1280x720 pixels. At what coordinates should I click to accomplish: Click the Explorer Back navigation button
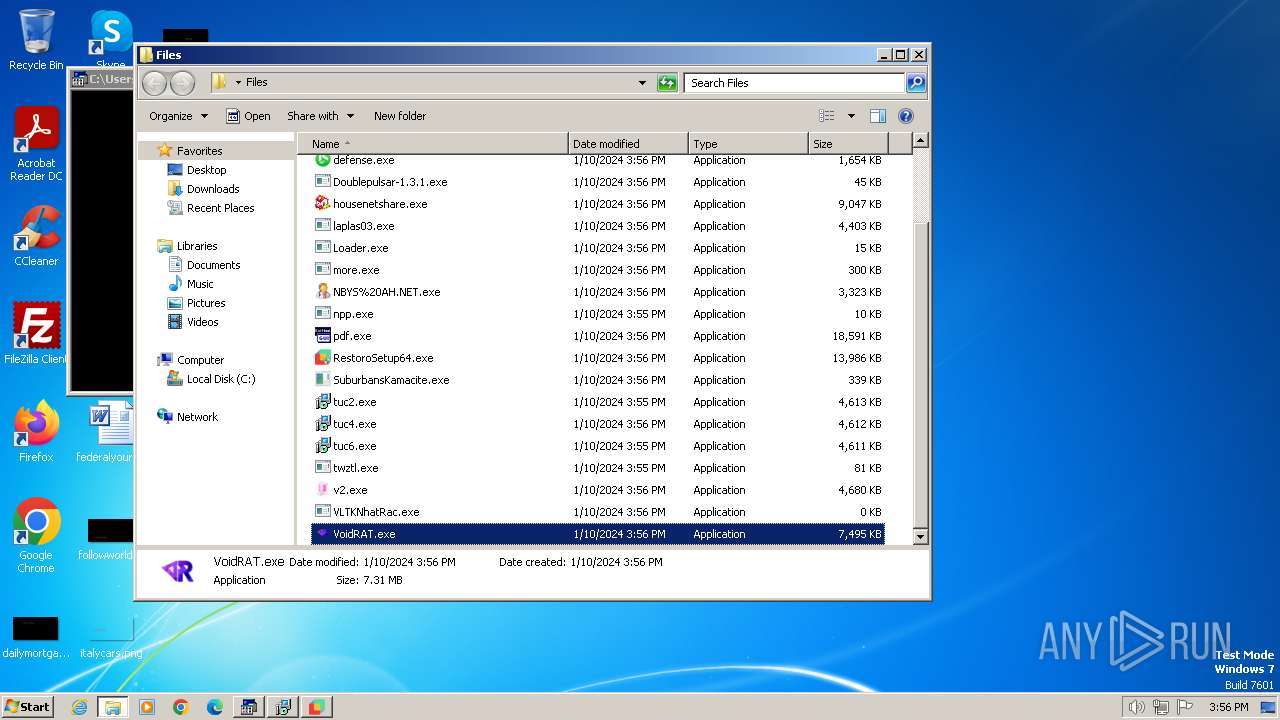[154, 83]
